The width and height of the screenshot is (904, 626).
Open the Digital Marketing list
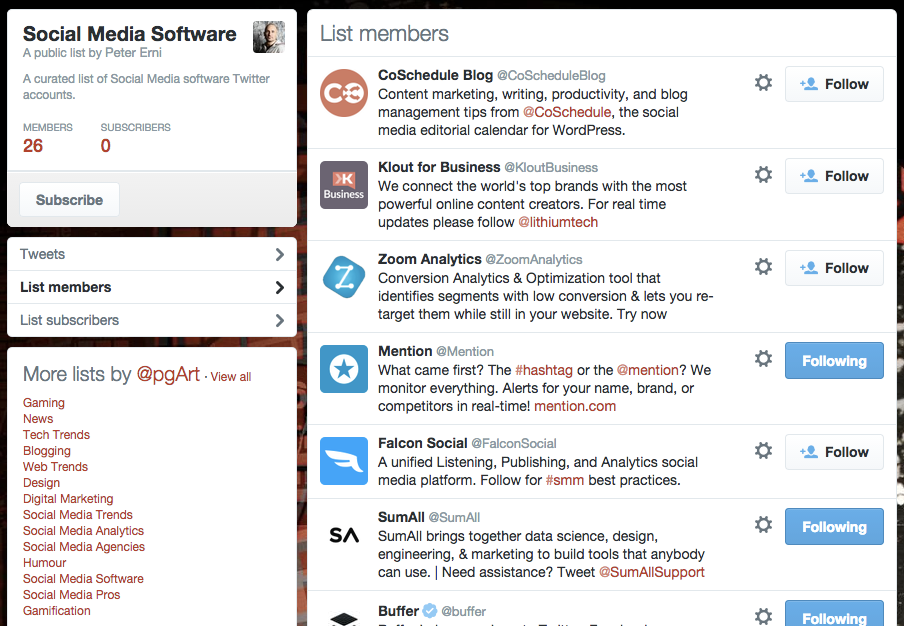click(x=68, y=499)
